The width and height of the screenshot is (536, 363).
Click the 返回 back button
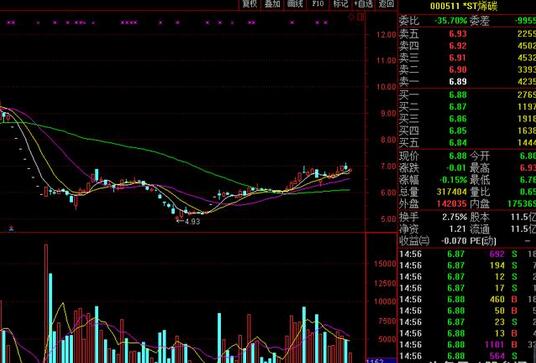tap(386, 4)
